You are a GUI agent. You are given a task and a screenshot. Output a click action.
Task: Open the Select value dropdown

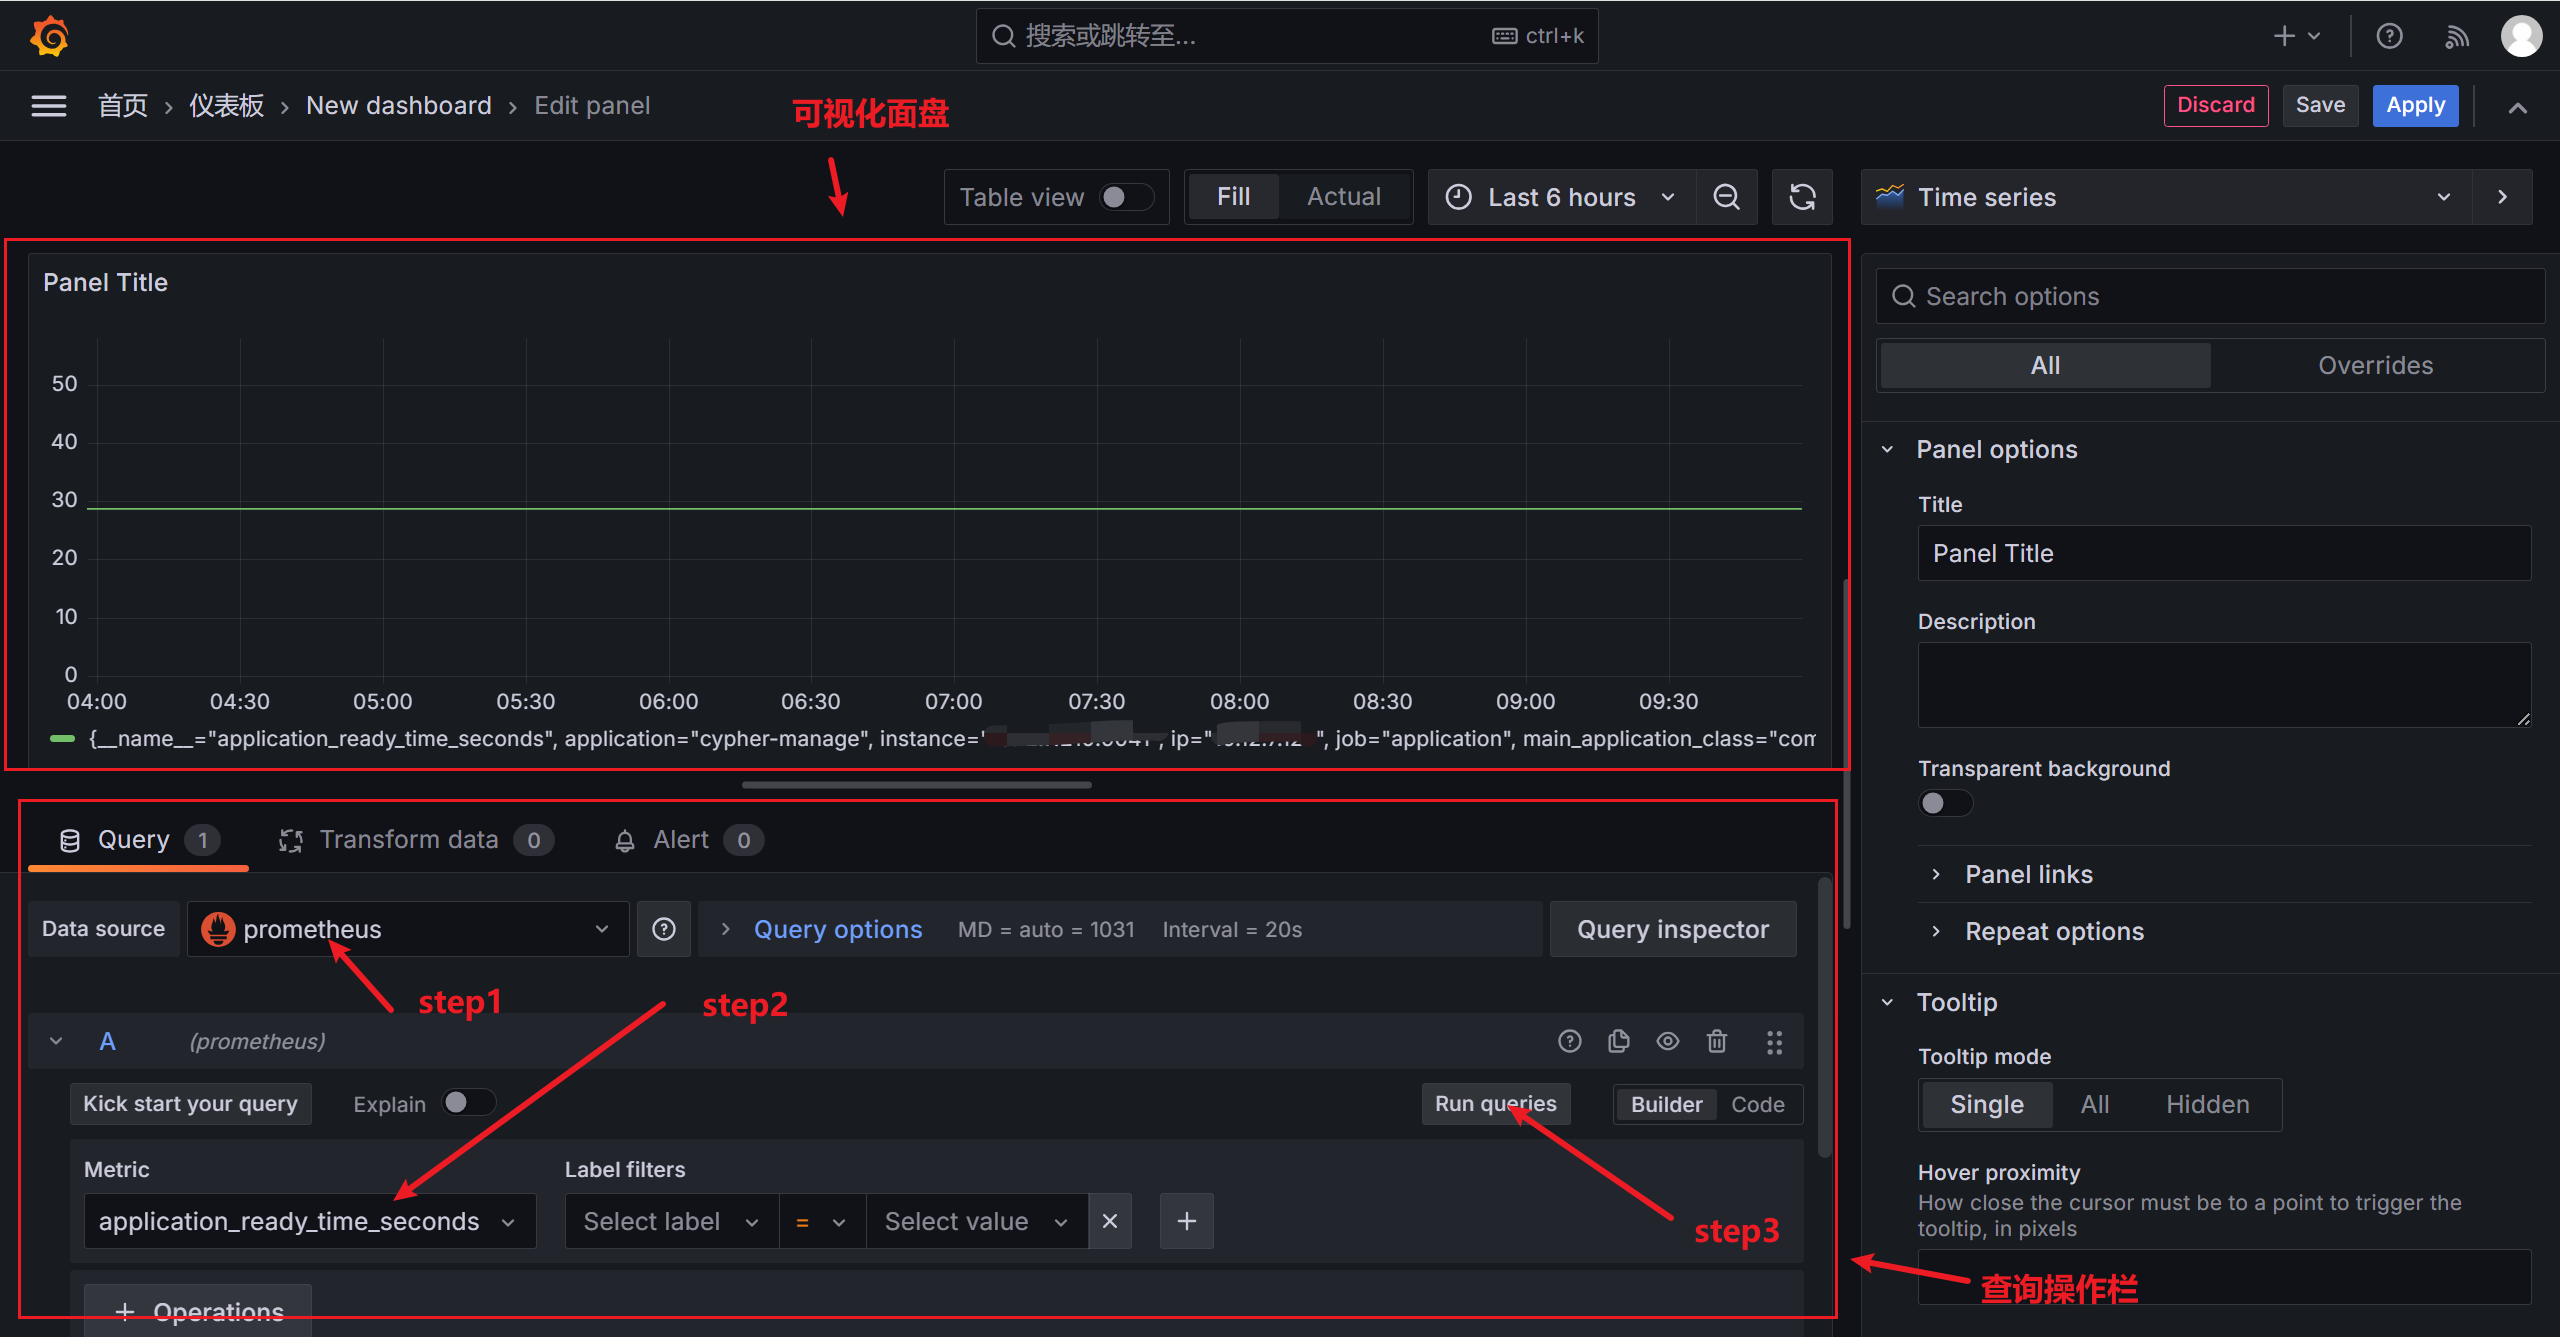977,1221
